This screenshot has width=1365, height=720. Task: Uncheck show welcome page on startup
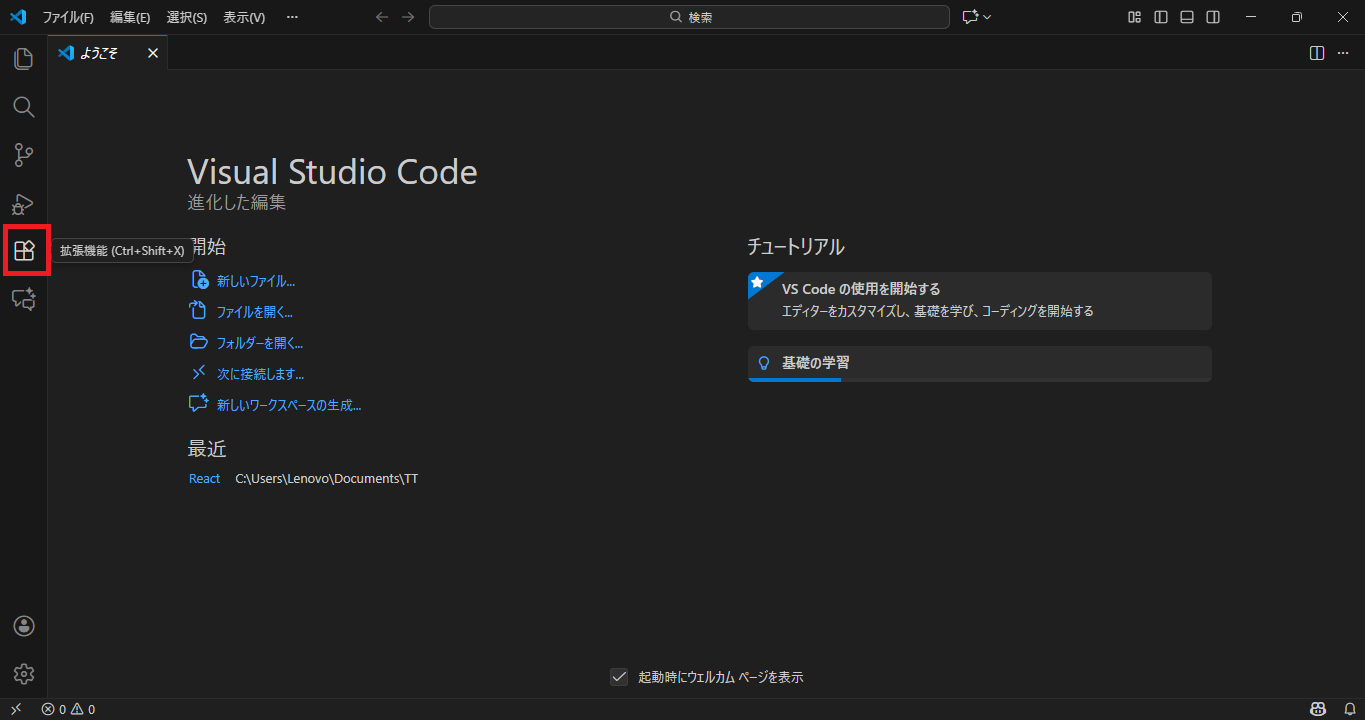click(x=619, y=677)
